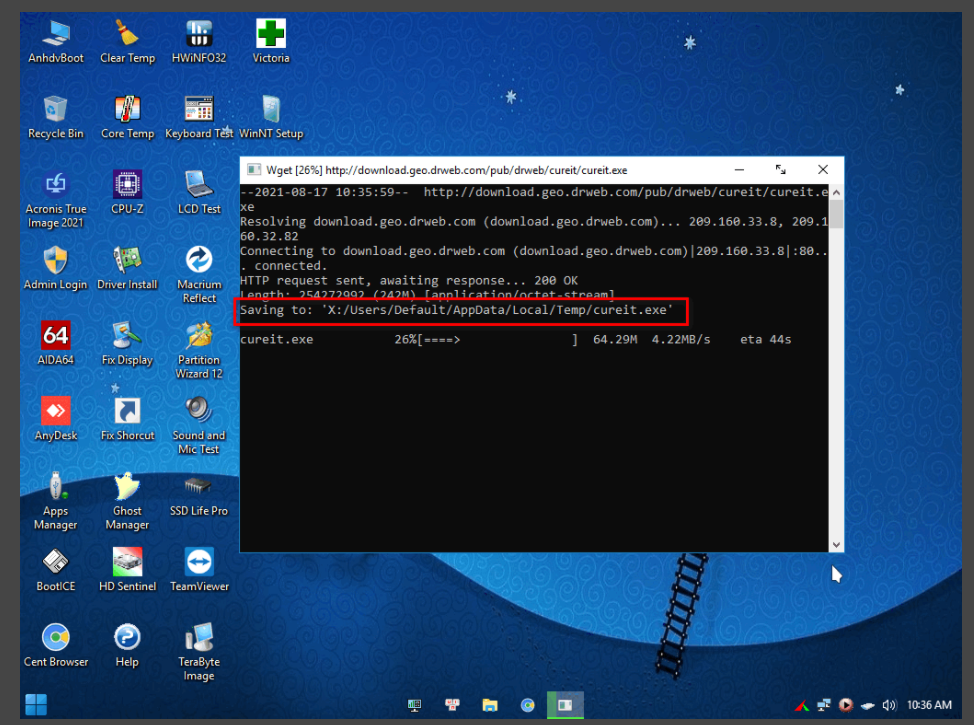Open Sound and Mic Test icon
The image size is (974, 725).
pos(199,426)
